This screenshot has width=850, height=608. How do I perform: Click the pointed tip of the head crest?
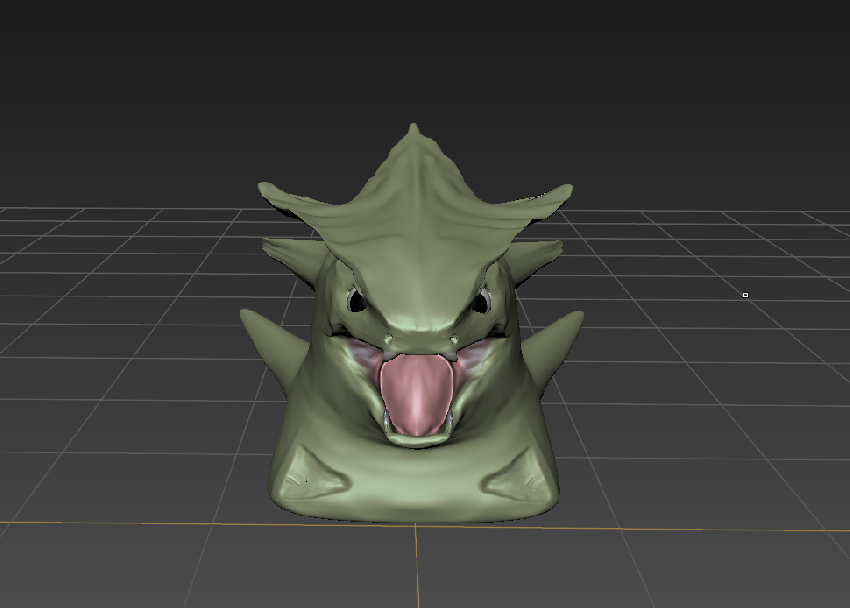414,128
